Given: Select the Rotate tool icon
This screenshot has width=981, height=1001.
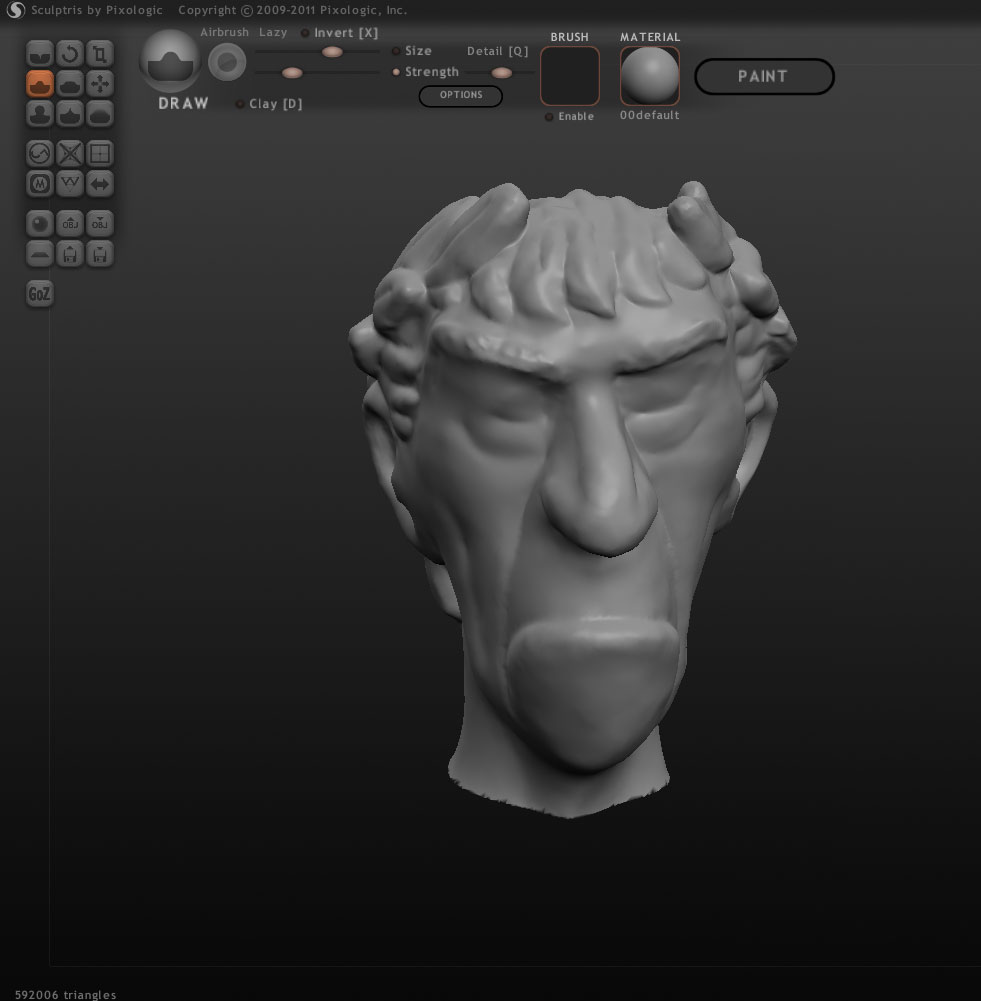Looking at the screenshot, I should [70, 54].
